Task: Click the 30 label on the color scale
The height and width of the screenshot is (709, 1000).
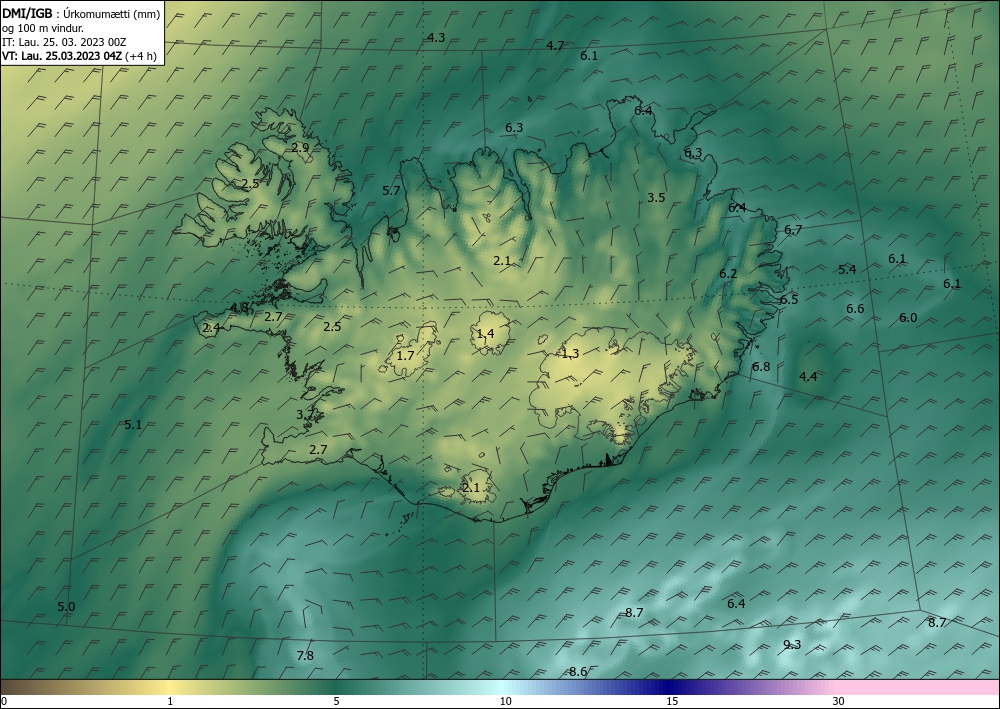Action: pyautogui.click(x=838, y=702)
